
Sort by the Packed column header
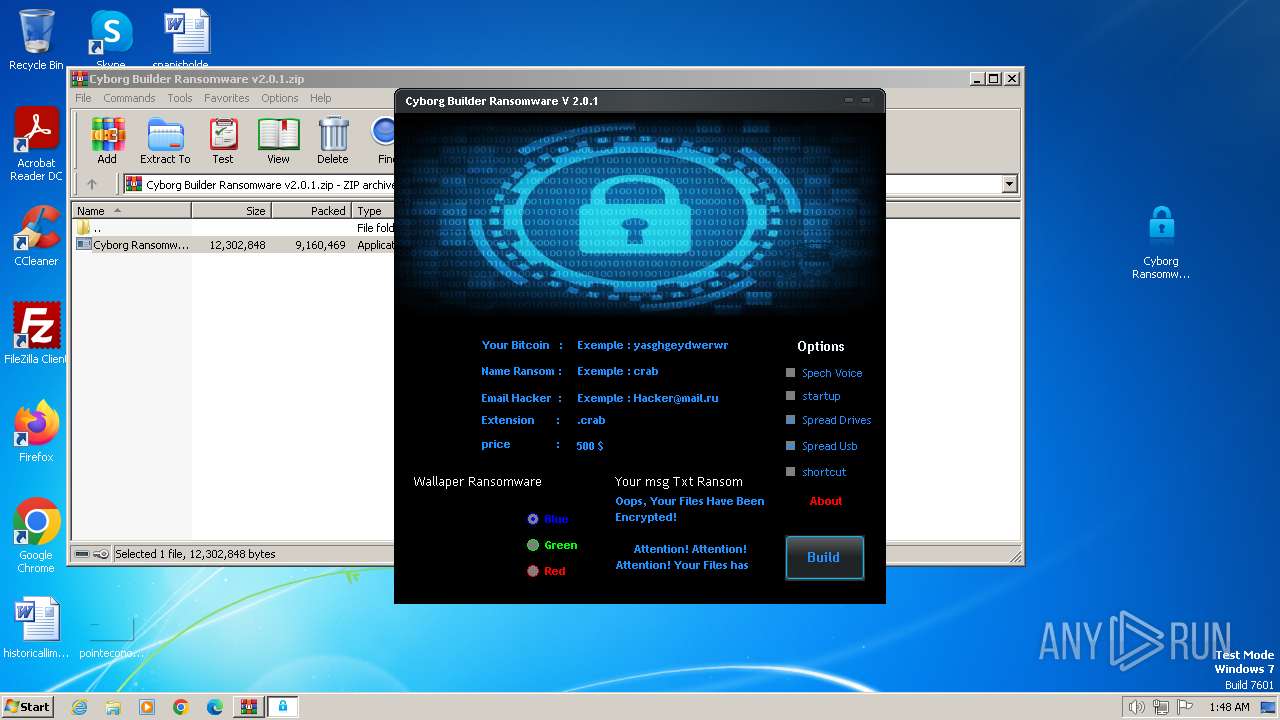tap(311, 211)
